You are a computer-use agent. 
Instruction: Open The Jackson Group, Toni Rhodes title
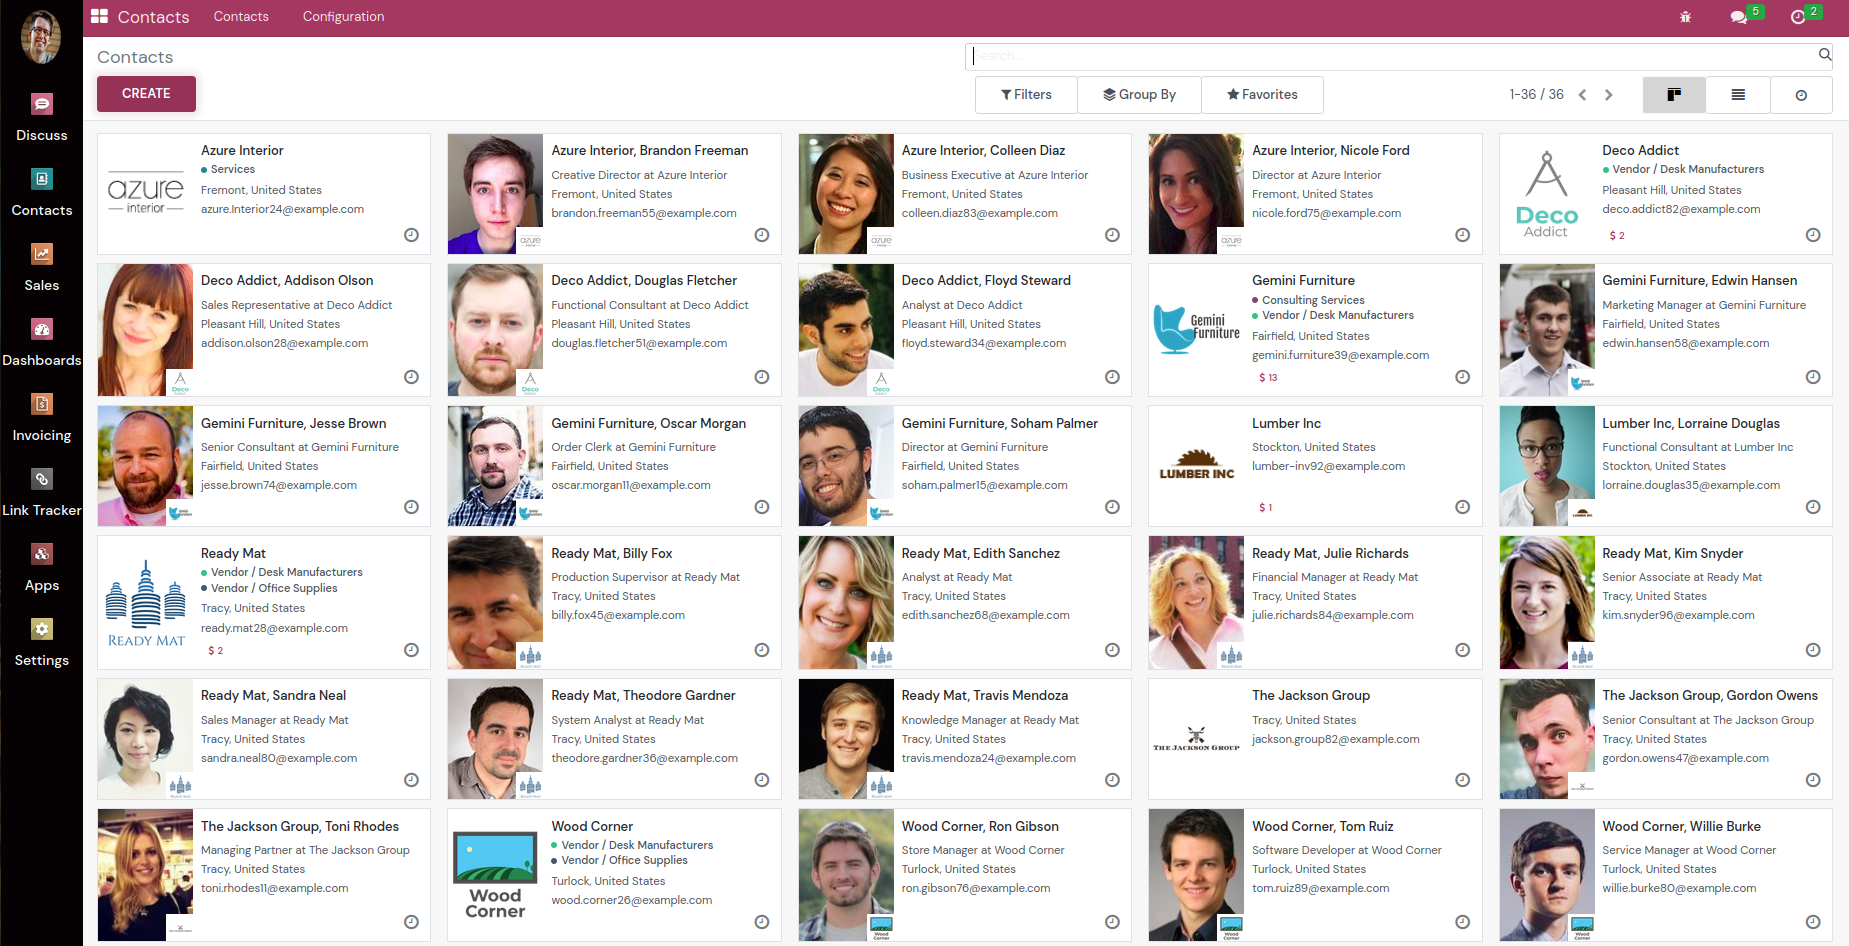[300, 827]
